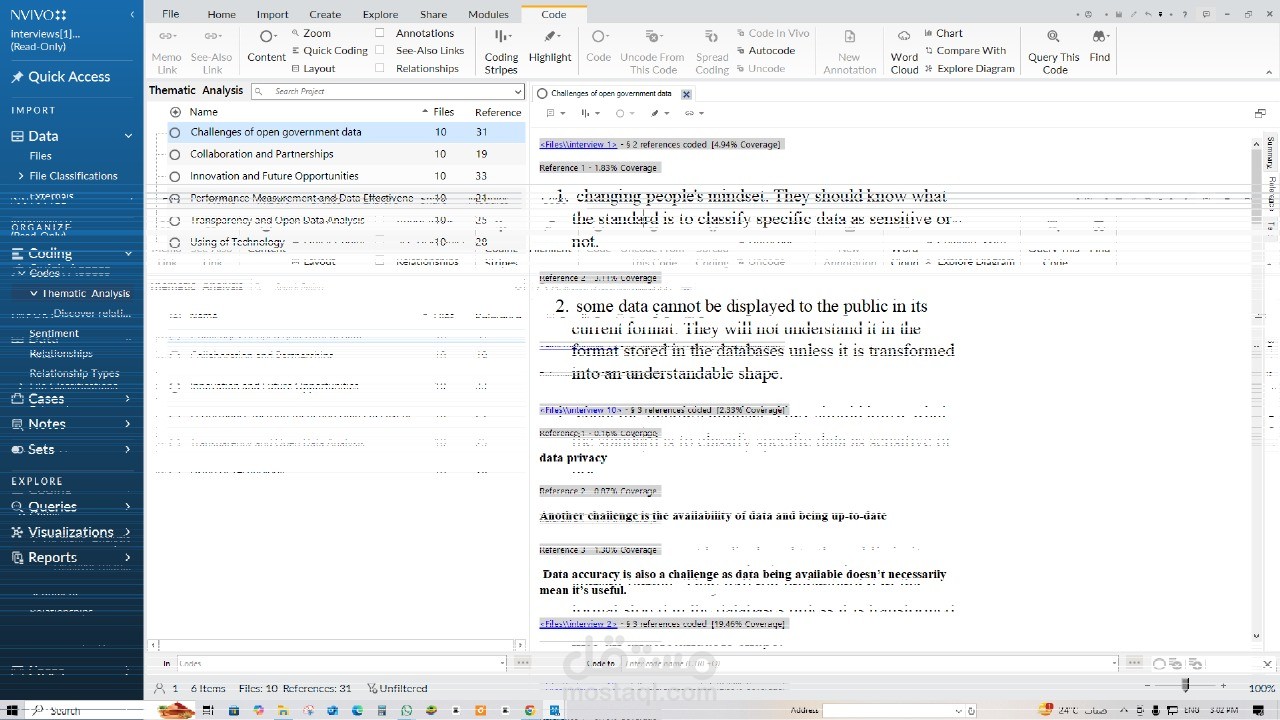Open Quick Access in the sidebar

coord(60,77)
